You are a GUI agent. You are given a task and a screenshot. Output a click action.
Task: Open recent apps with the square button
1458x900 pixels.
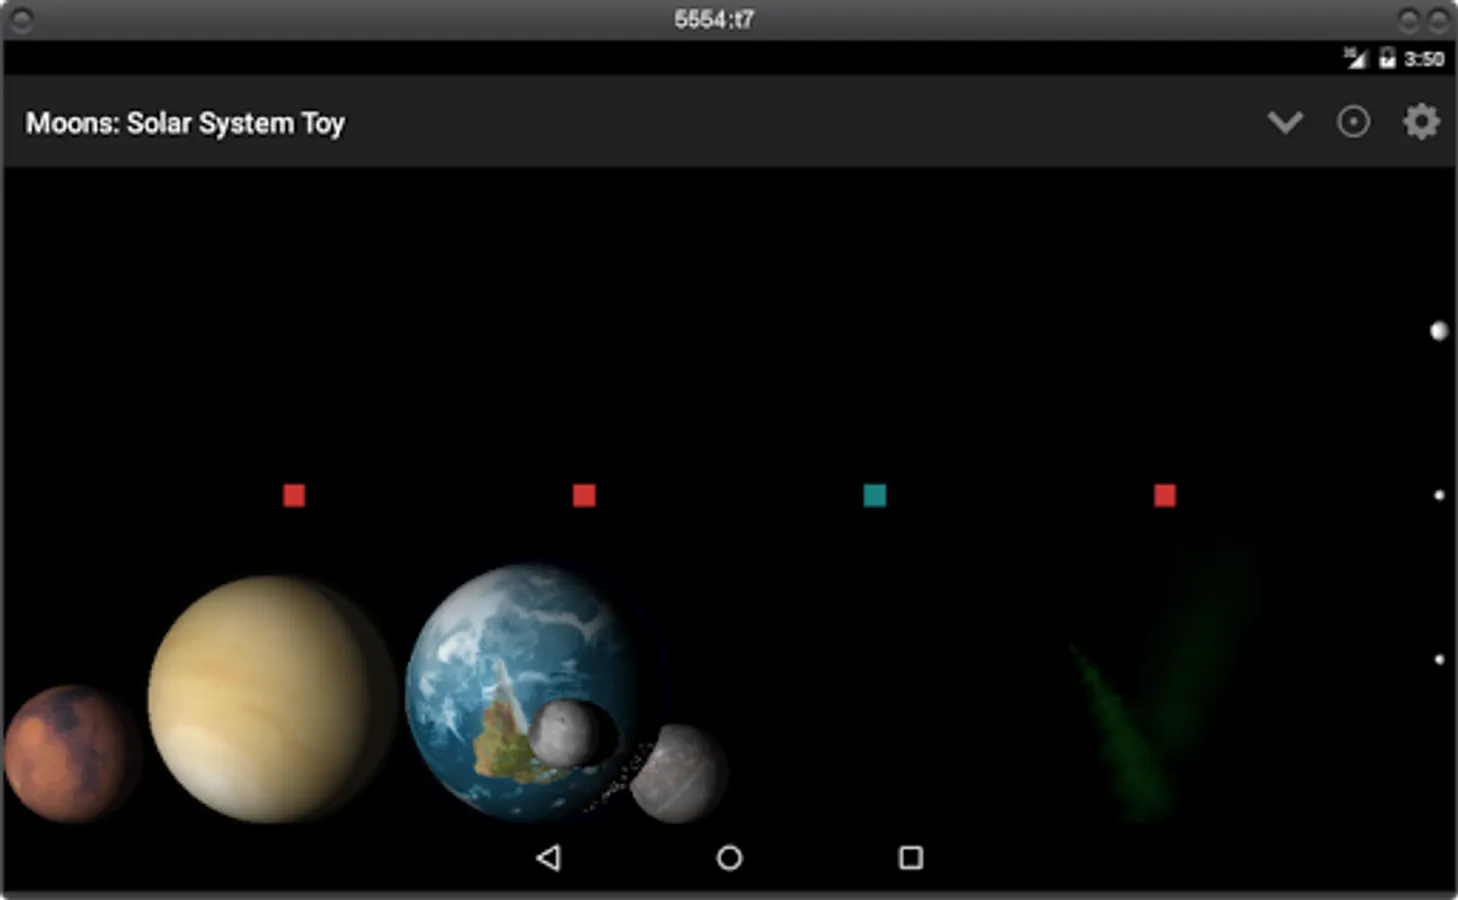(911, 857)
